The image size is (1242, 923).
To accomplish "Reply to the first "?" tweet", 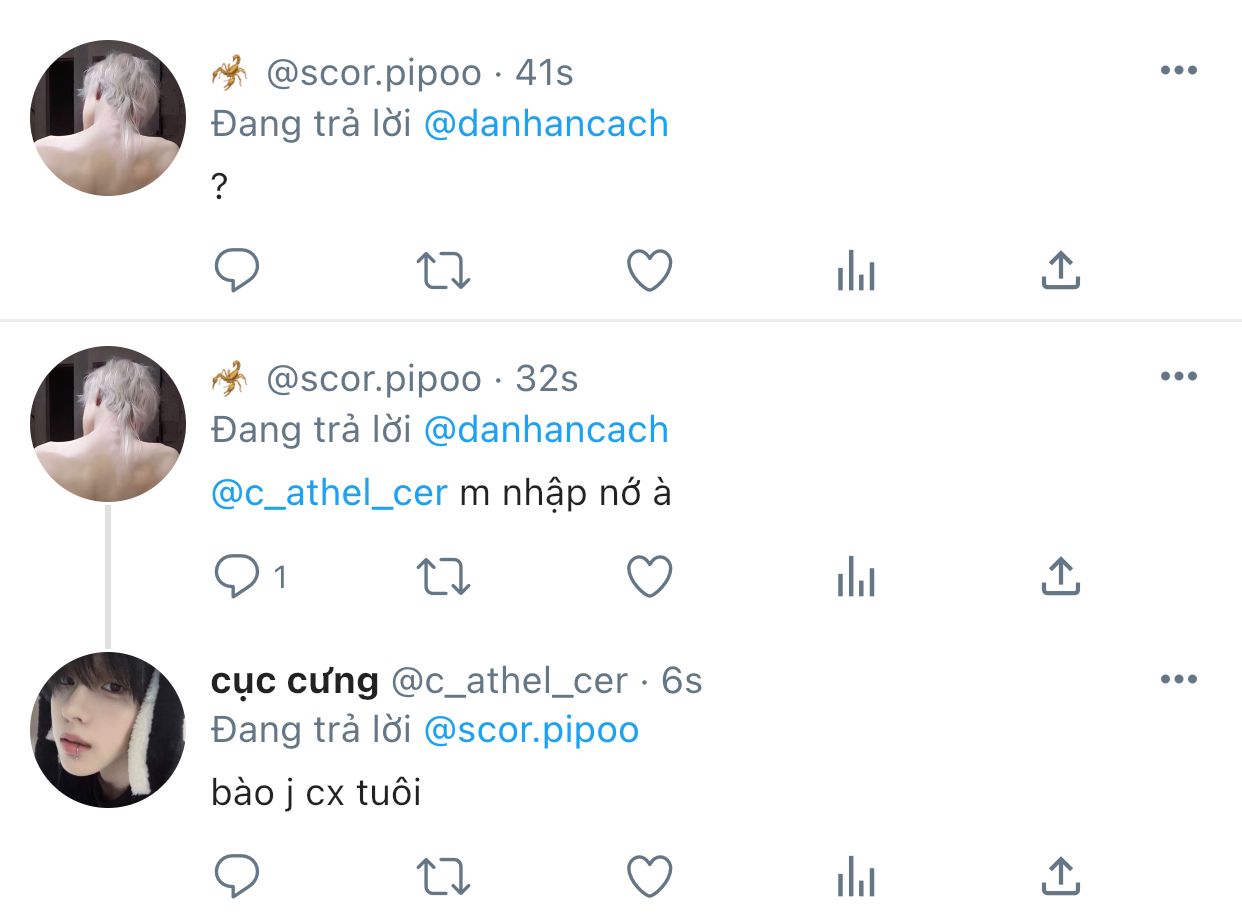I will tap(237, 270).
